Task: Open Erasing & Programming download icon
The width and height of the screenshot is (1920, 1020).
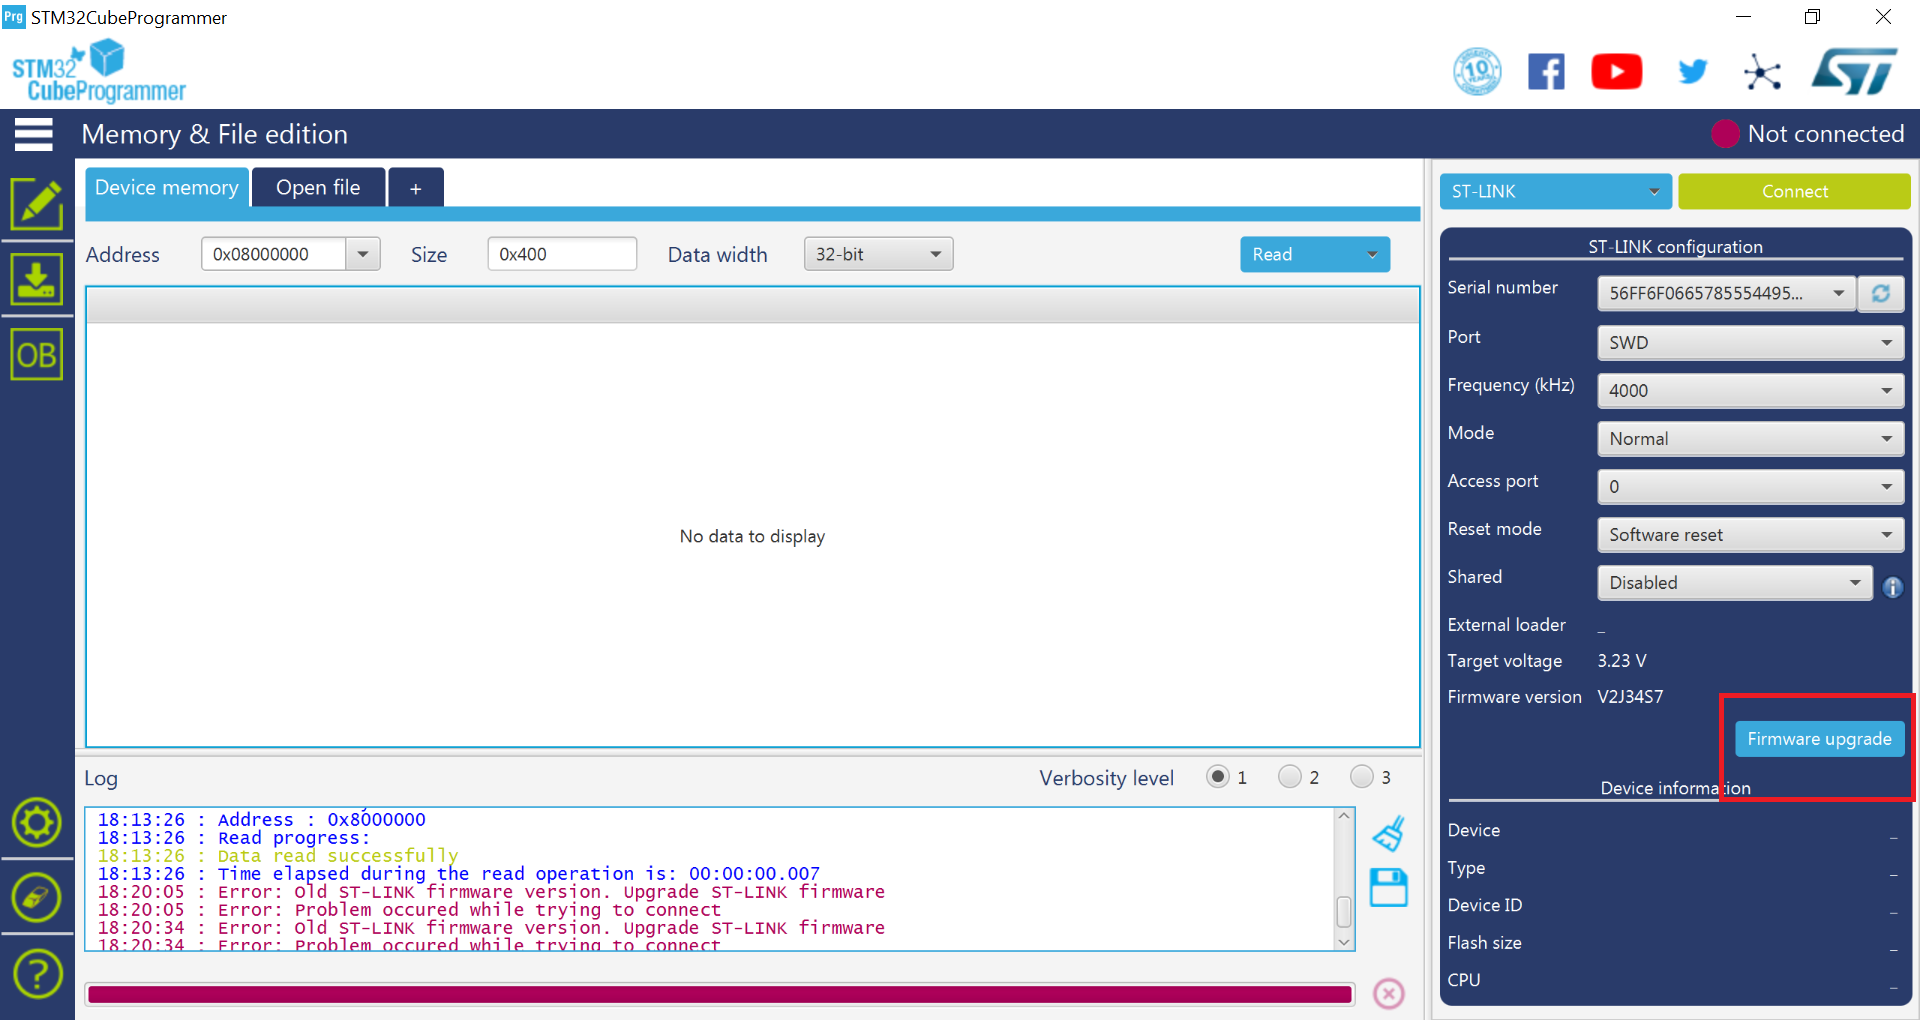Action: pyautogui.click(x=37, y=279)
